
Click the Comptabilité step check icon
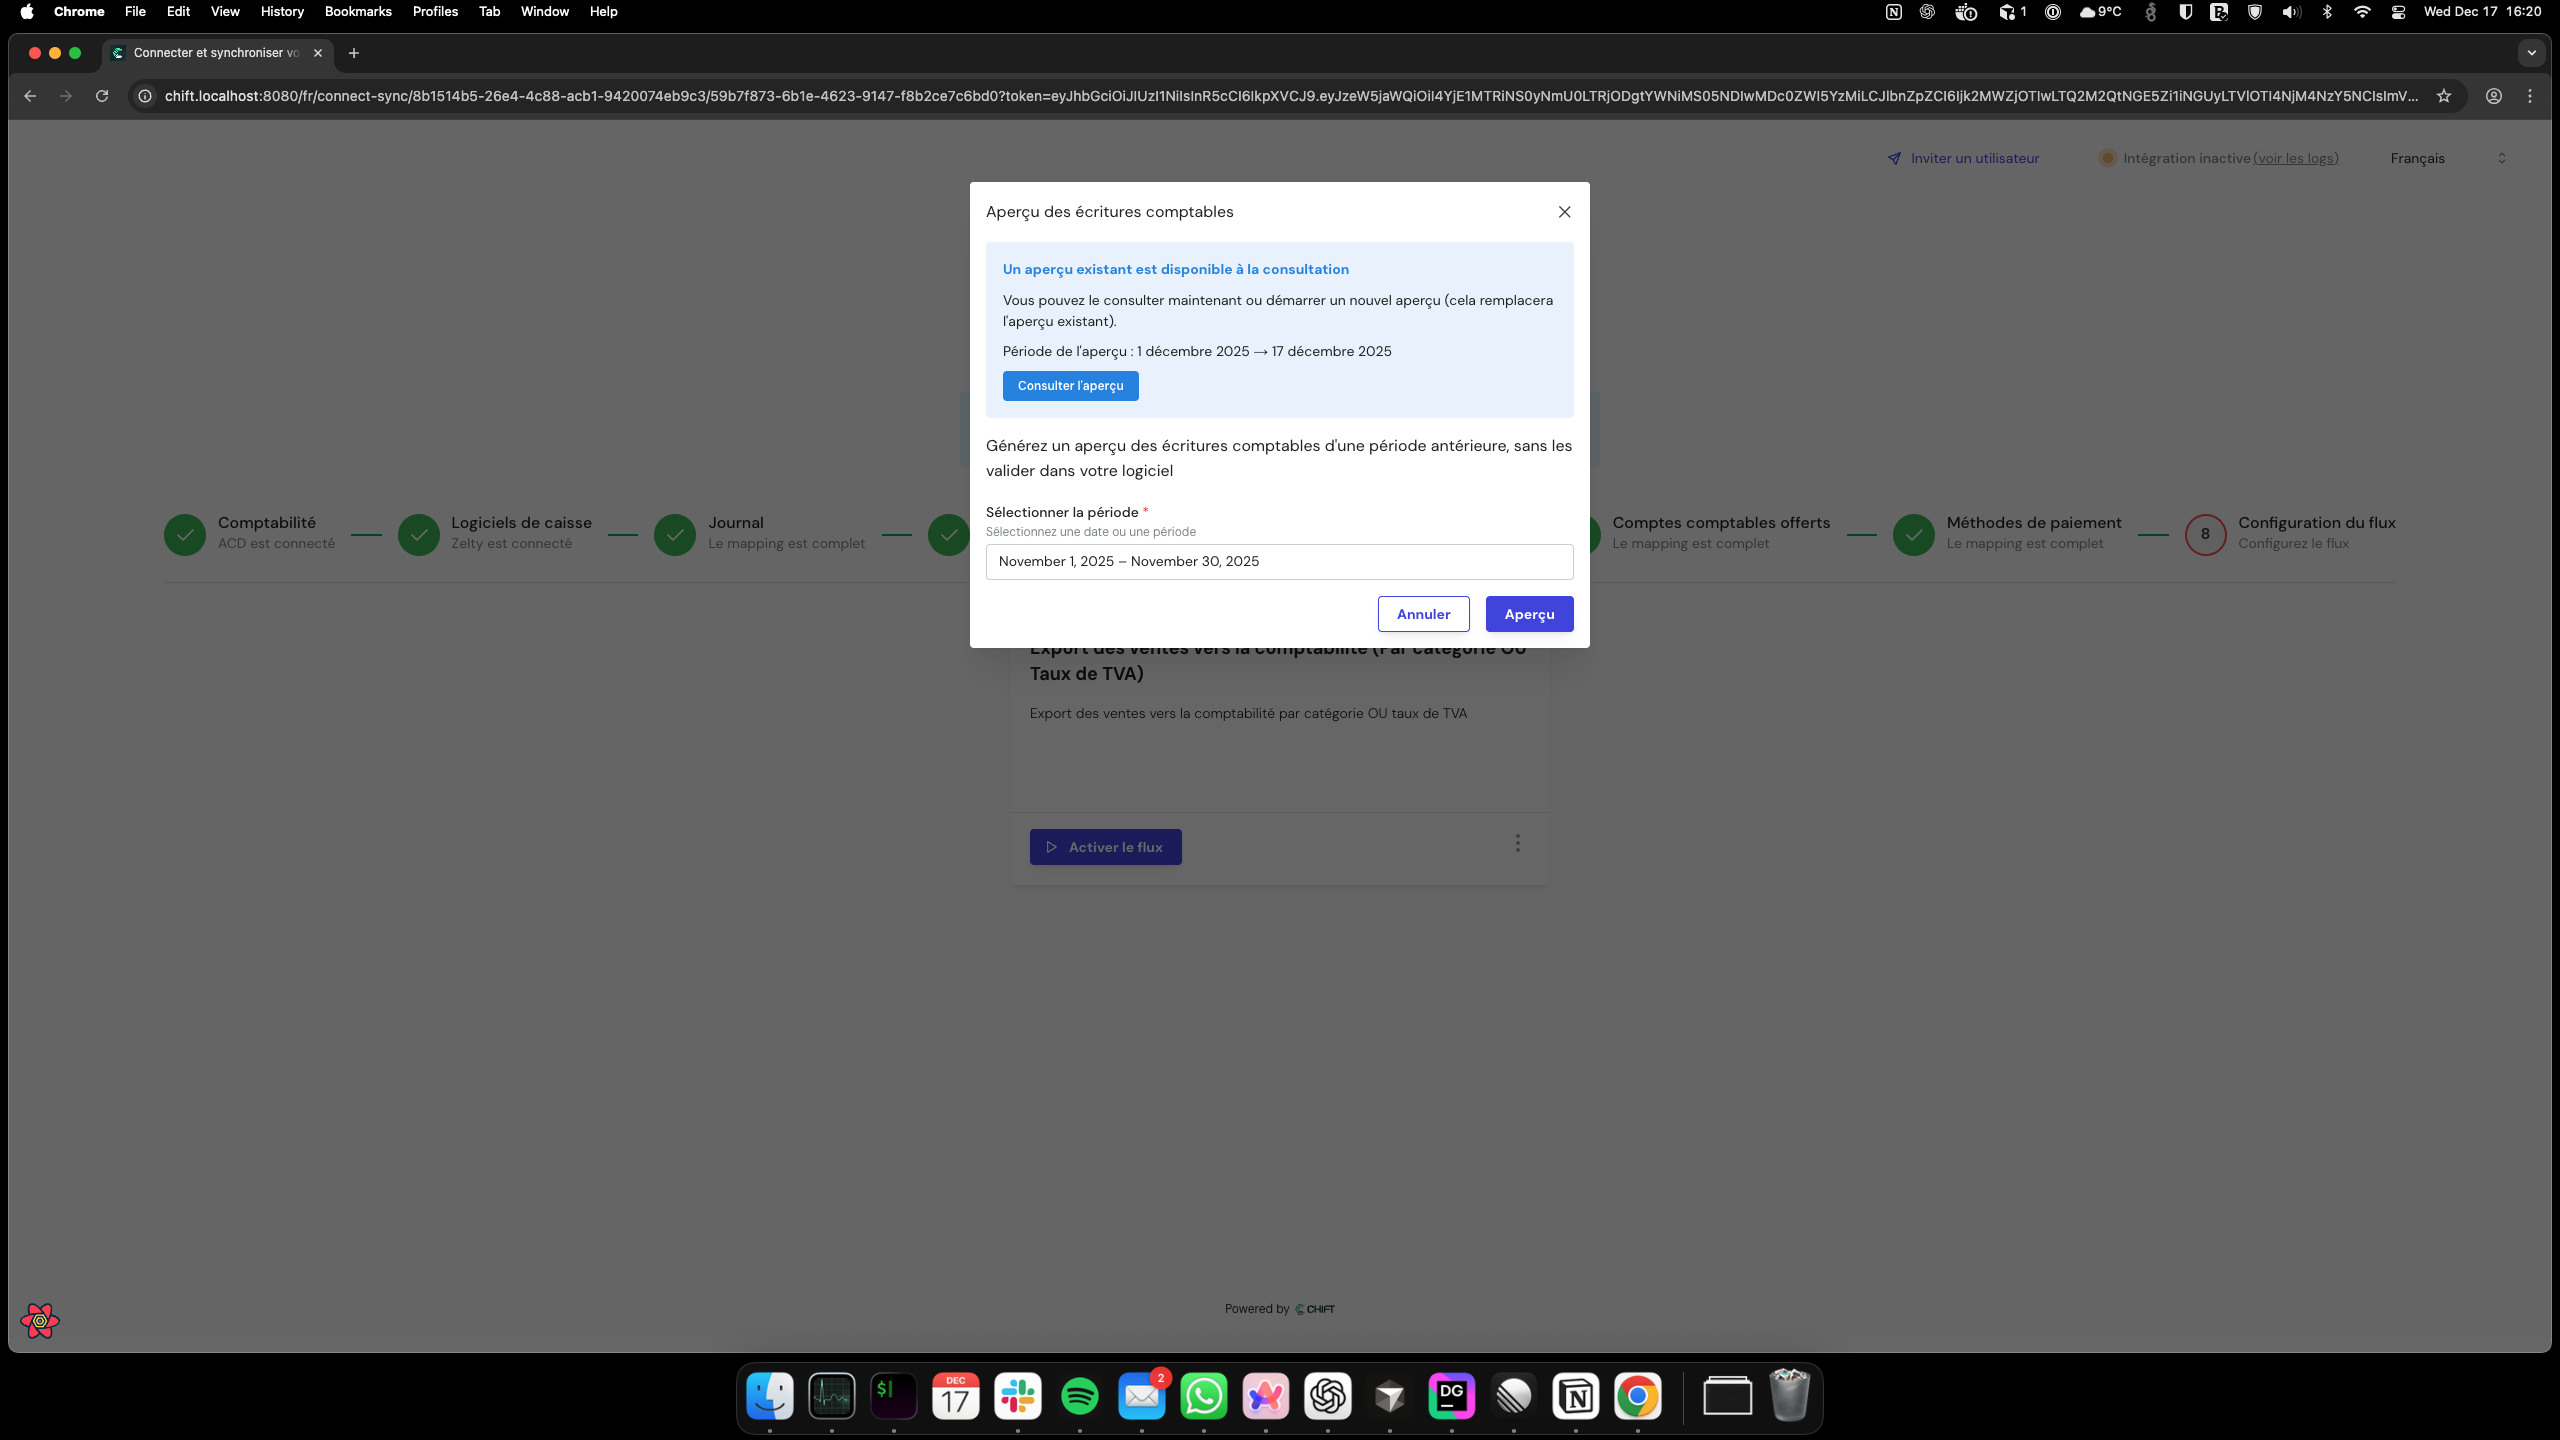tap(184, 534)
